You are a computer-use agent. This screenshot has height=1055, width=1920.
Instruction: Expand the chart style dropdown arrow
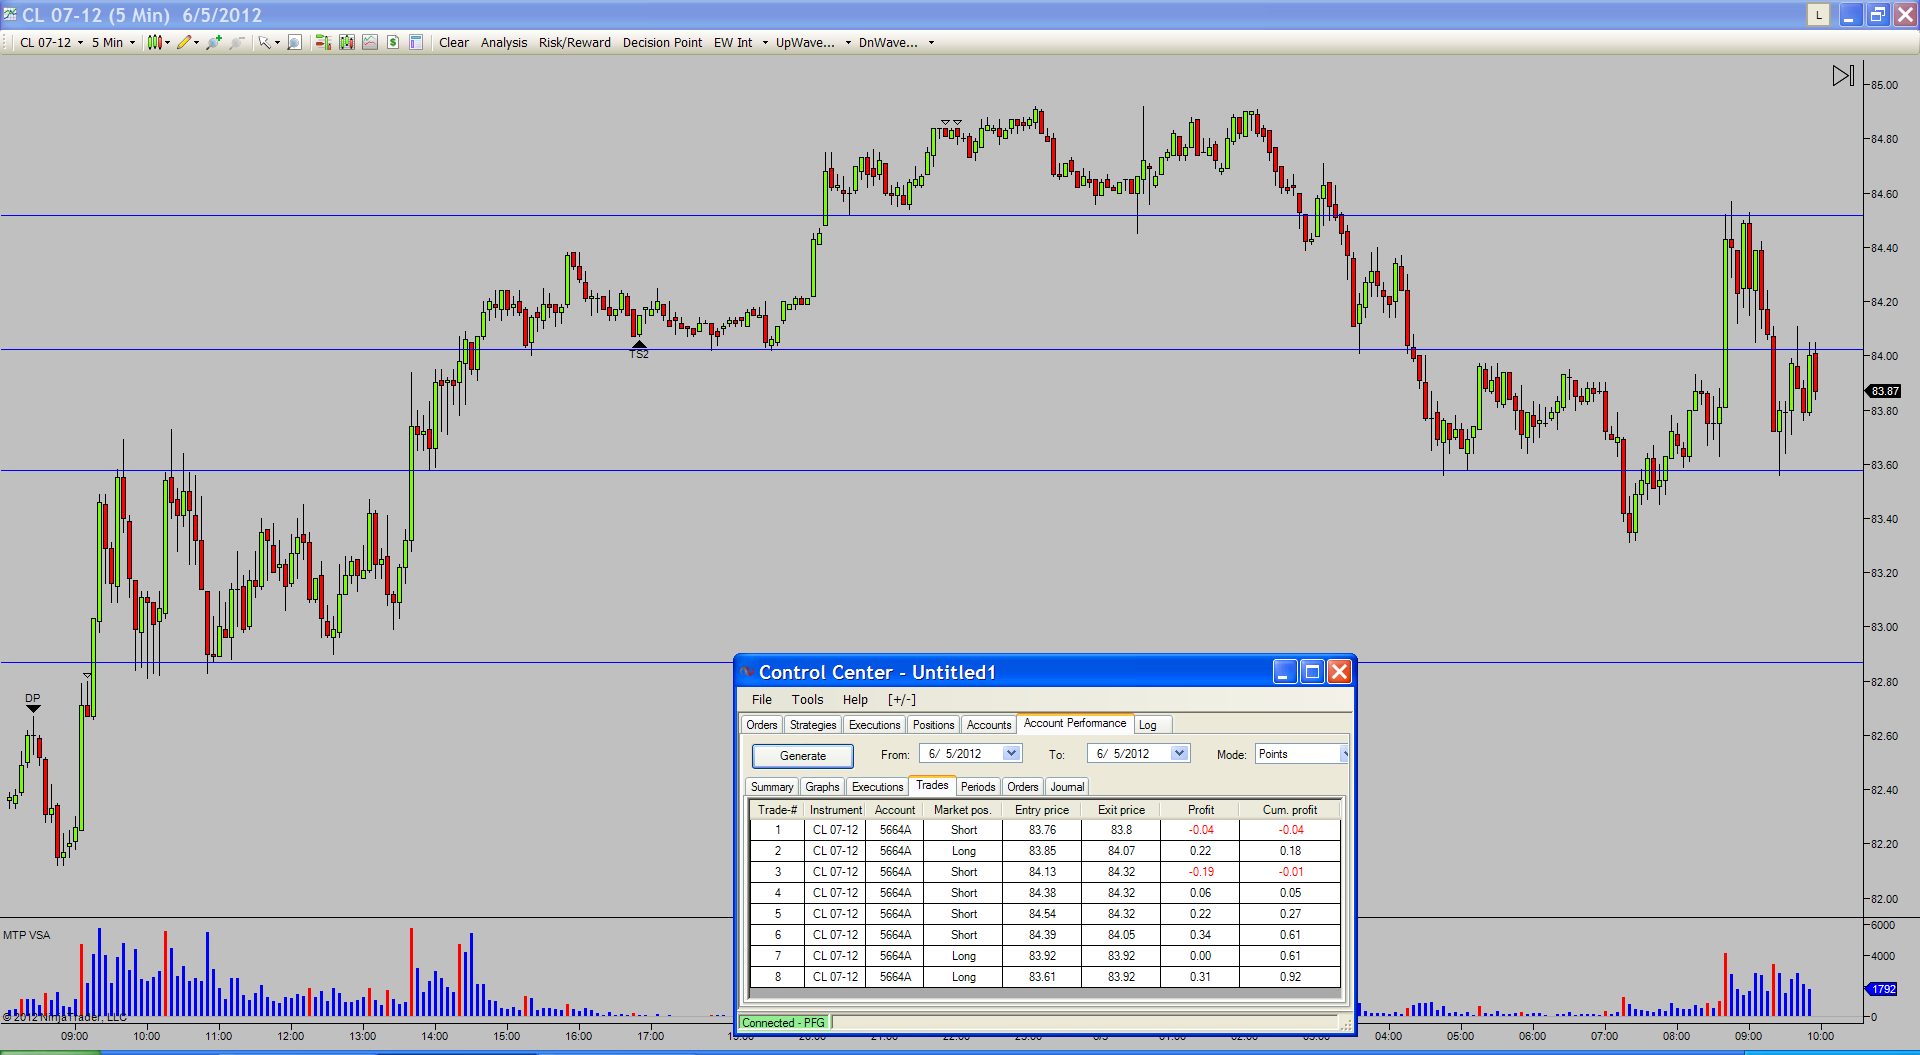(x=167, y=42)
